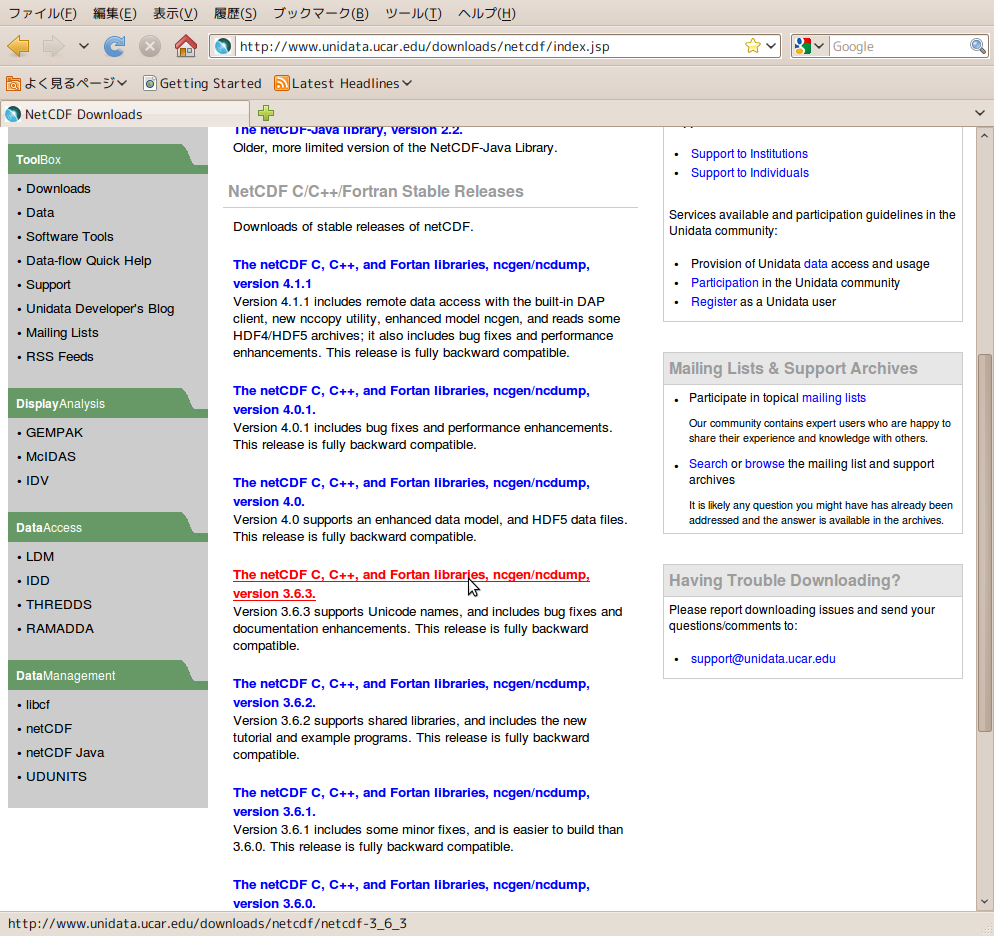Open RAMADDA under DataAccess
The width and height of the screenshot is (994, 936).
pyautogui.click(x=60, y=629)
